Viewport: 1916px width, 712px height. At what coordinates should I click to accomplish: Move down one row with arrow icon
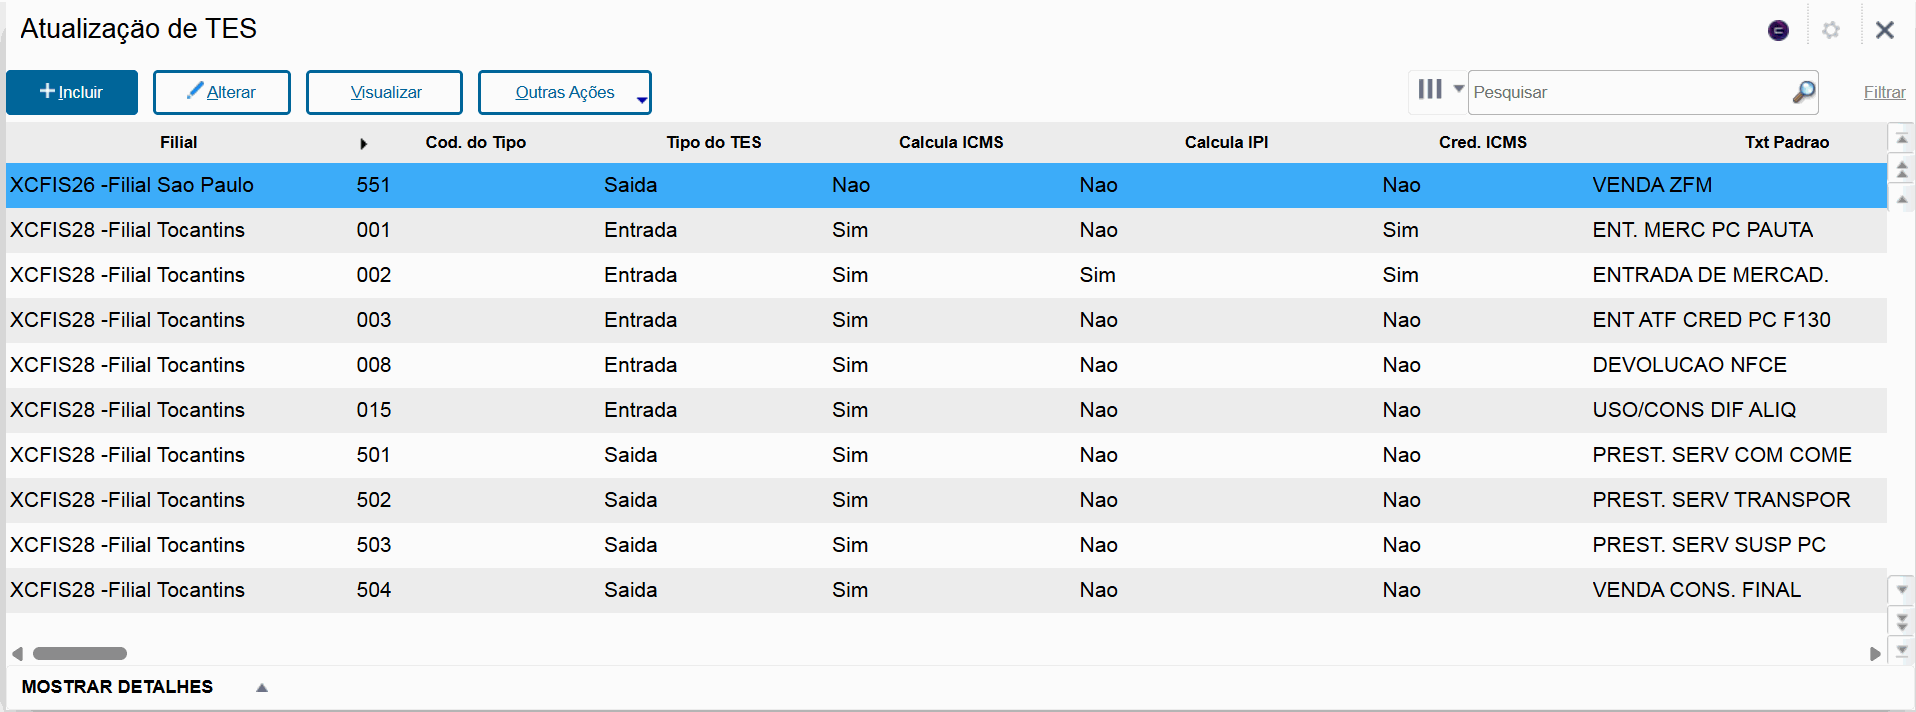tap(1902, 590)
